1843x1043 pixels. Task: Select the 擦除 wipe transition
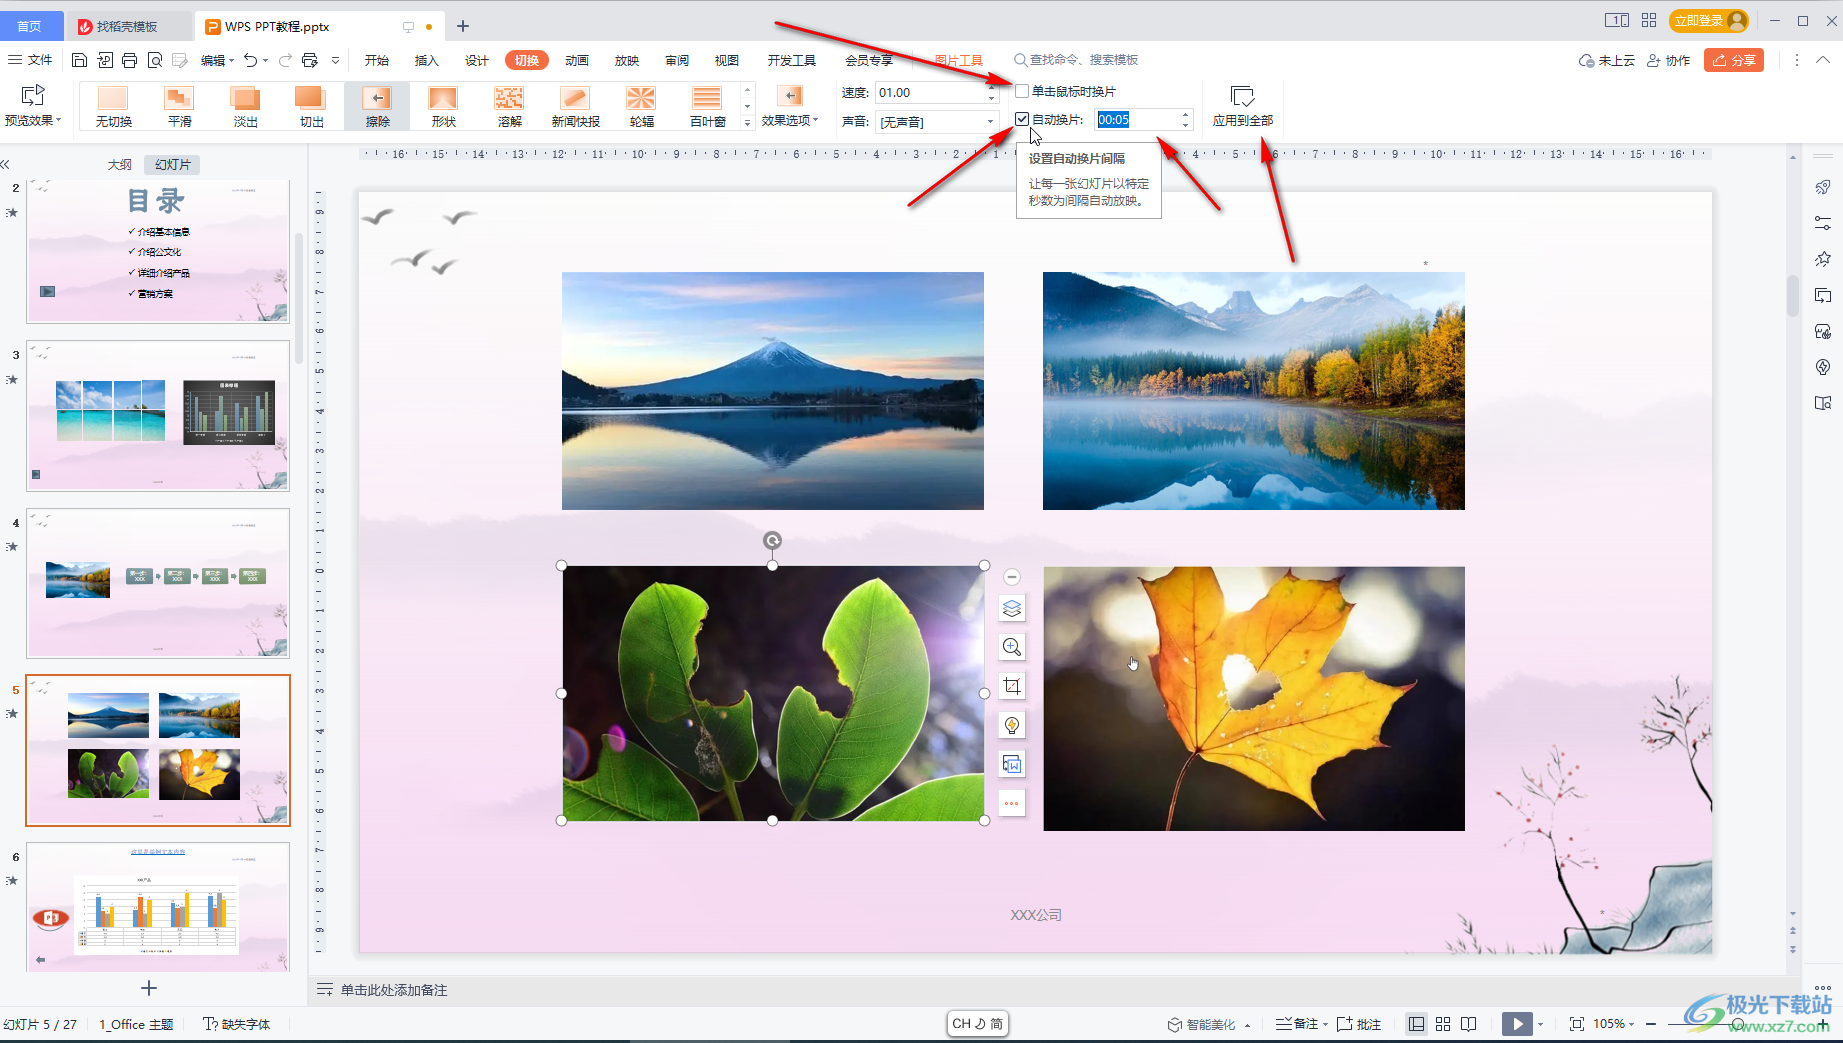coord(377,106)
